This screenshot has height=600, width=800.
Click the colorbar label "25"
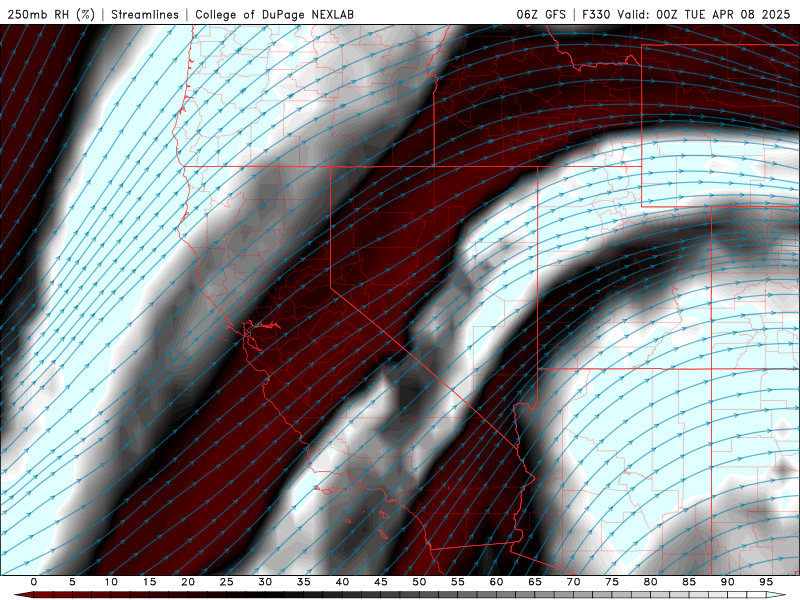(227, 582)
